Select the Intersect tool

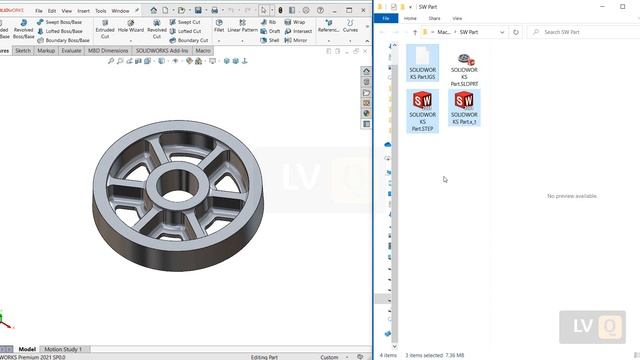pos(298,31)
